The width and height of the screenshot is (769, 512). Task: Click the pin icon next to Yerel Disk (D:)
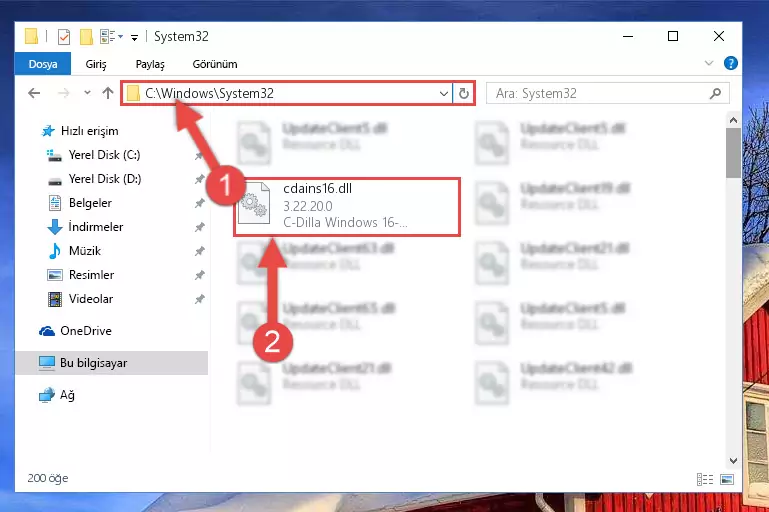(x=199, y=179)
